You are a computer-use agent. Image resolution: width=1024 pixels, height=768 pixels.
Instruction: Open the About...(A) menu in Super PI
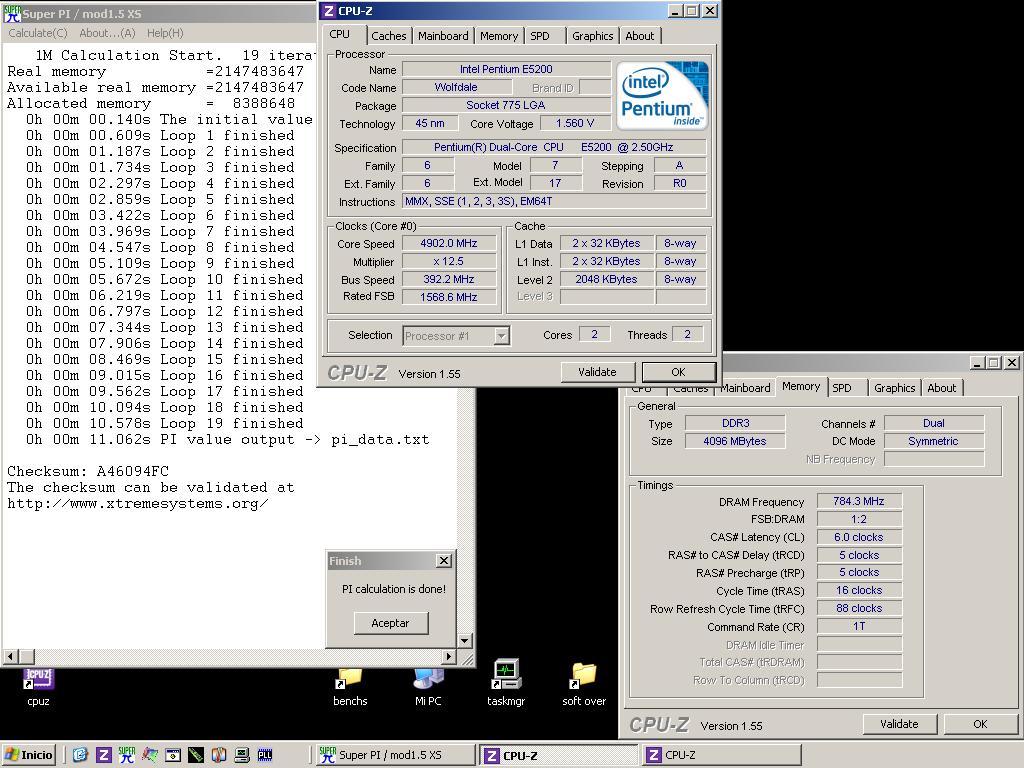(x=107, y=33)
